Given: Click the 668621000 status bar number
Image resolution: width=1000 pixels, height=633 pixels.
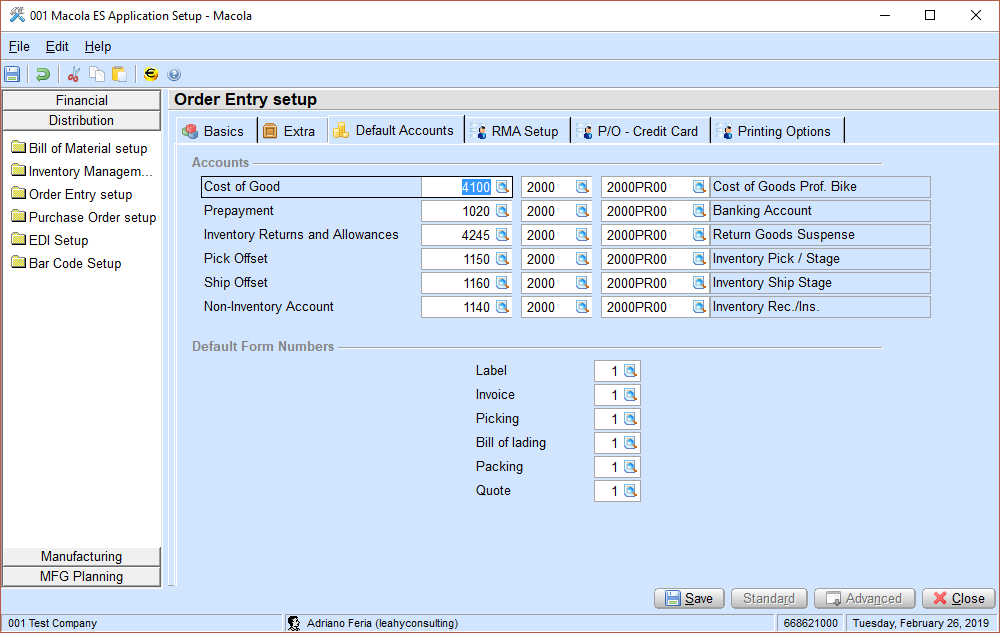Looking at the screenshot, I should pos(810,623).
